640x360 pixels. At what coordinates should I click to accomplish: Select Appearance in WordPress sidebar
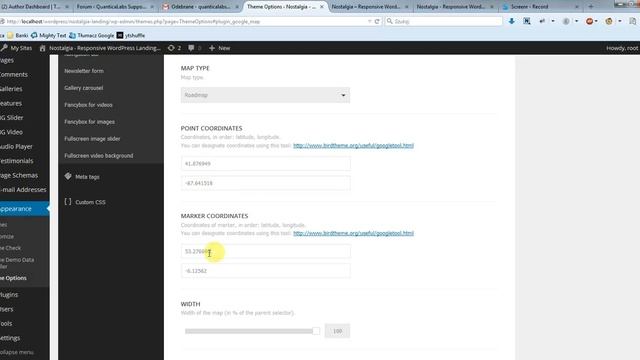(x=24, y=209)
